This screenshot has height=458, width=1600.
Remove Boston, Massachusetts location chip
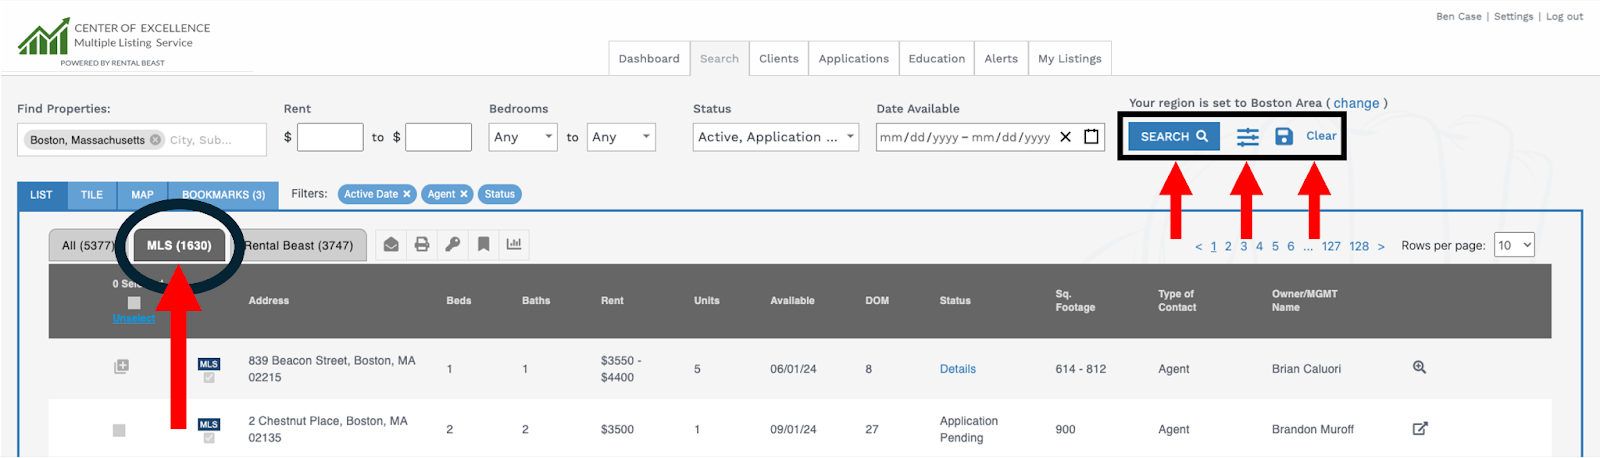tap(156, 140)
